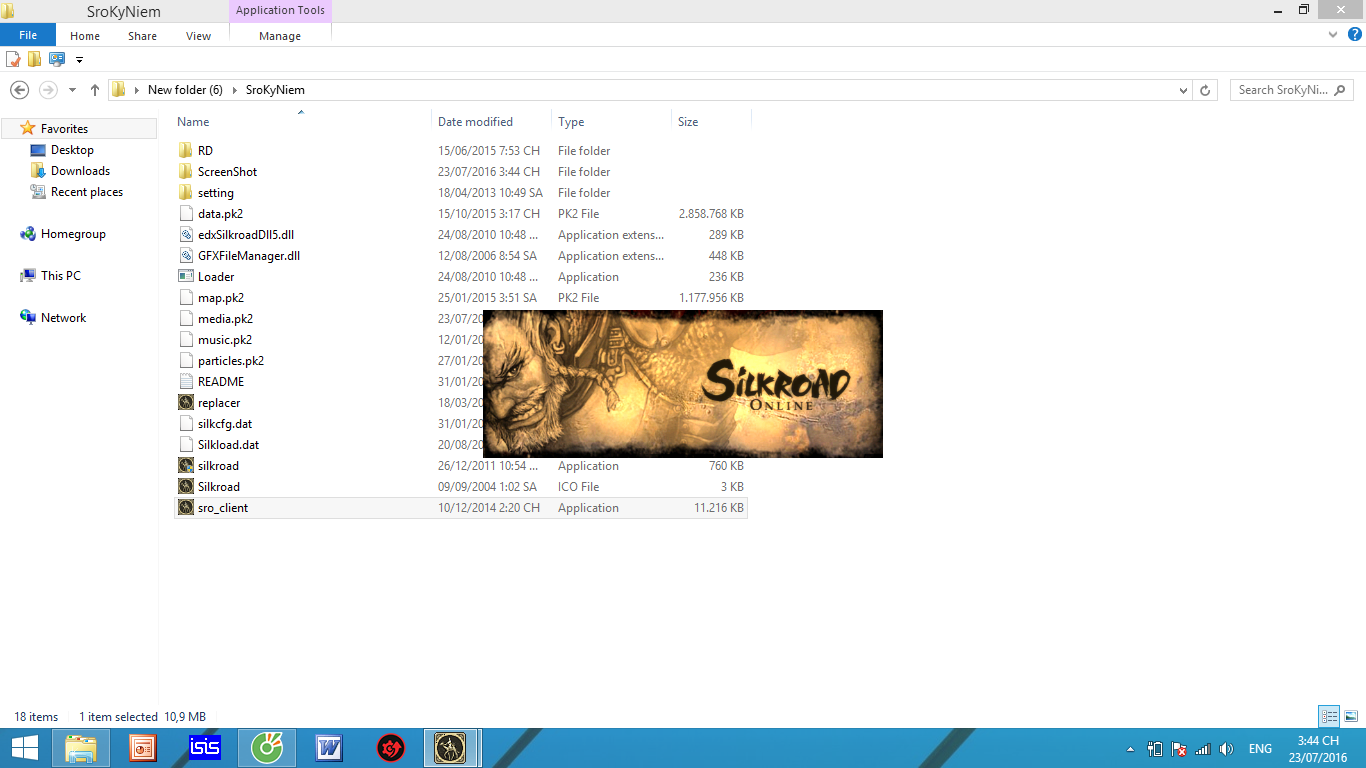Viewport: 1366px width, 768px height.
Task: Open Customize Quick Access Toolbar dropdown
Action: coord(79,60)
